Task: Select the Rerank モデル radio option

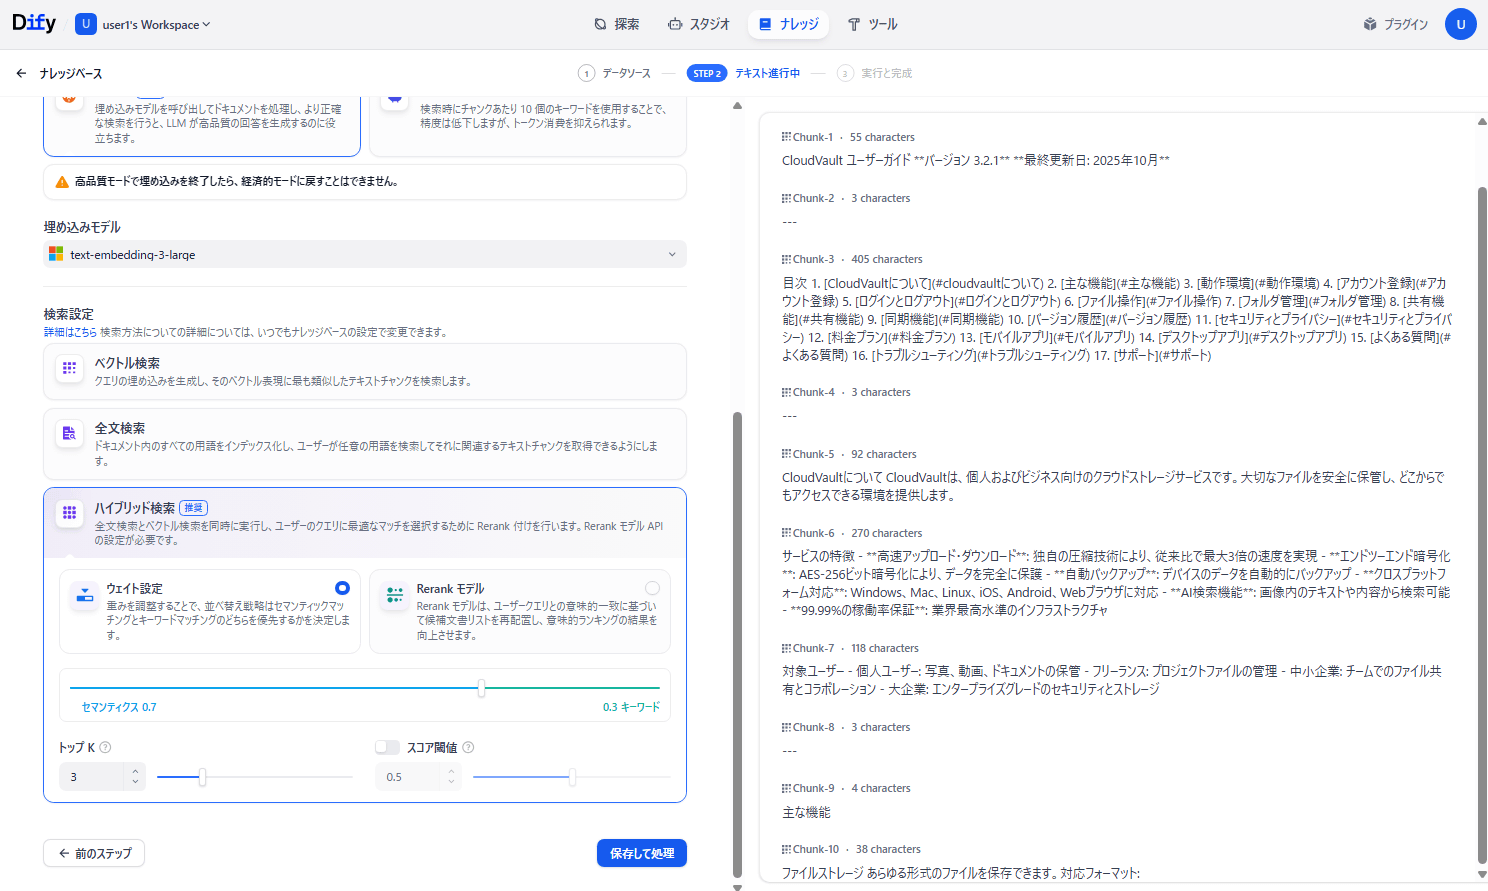Action: [652, 588]
